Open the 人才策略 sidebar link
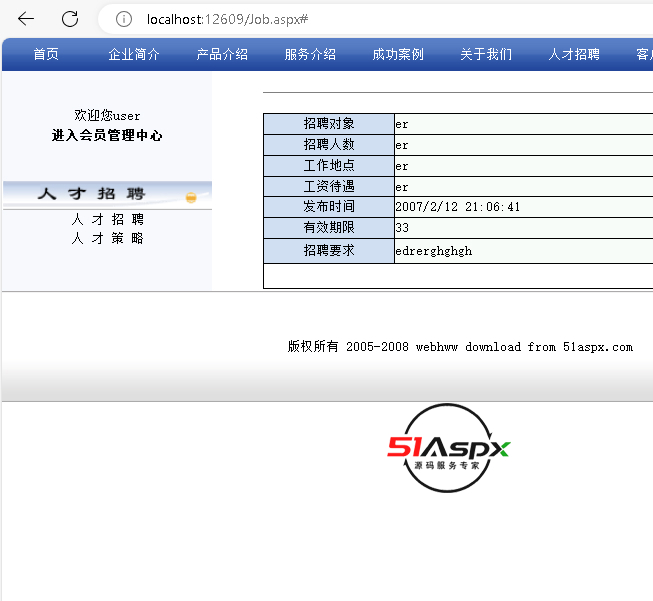This screenshot has height=601, width=653. pos(107,238)
